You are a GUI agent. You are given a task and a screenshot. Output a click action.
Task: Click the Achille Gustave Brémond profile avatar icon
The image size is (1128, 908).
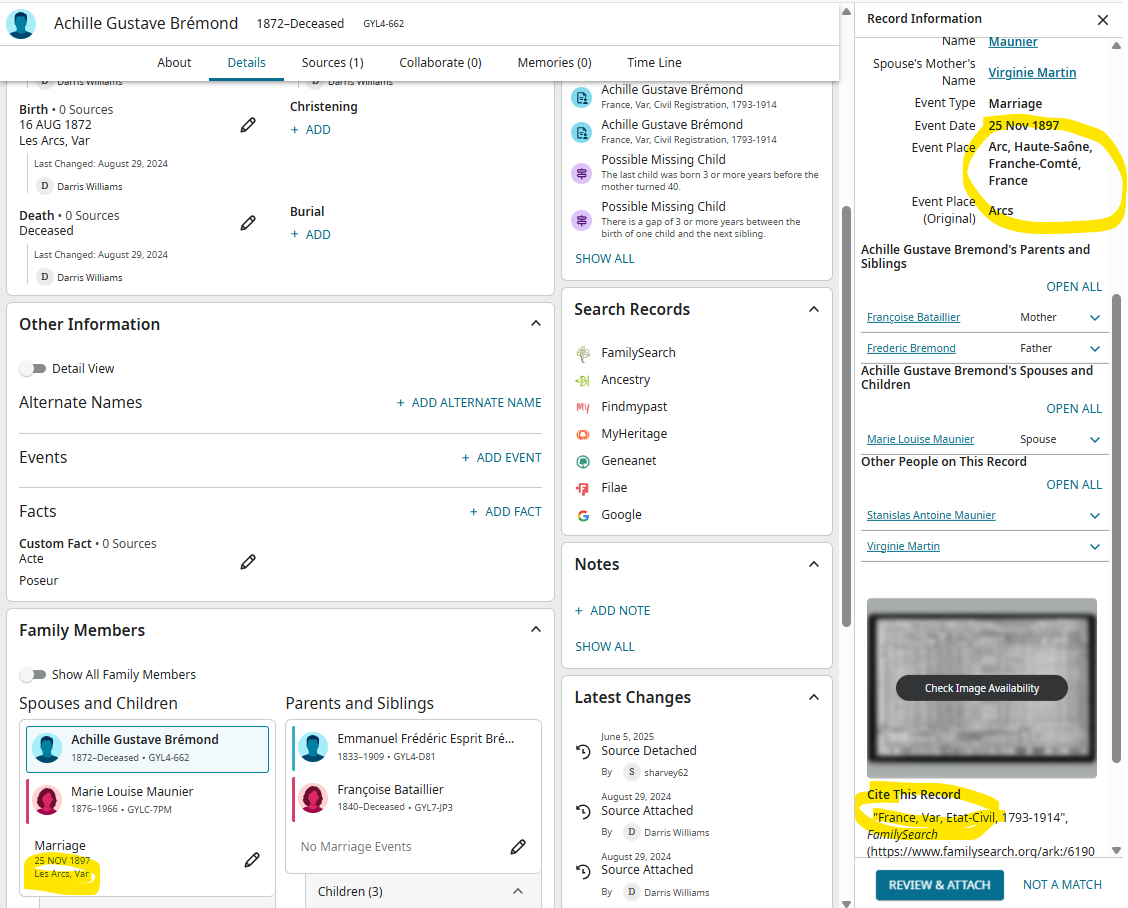click(x=21, y=24)
